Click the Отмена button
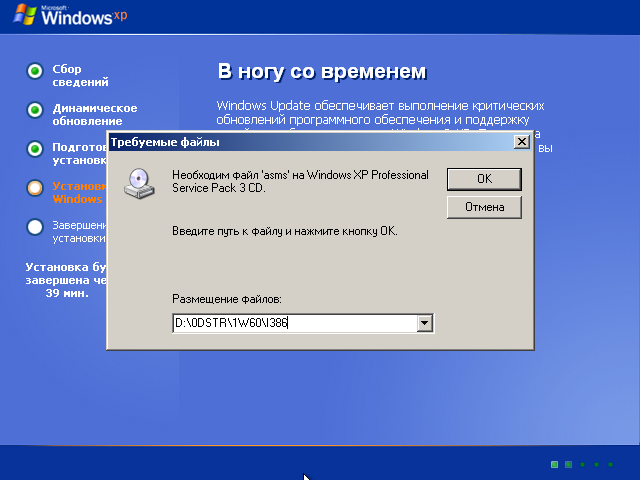This screenshot has height=480, width=640. (x=484, y=207)
